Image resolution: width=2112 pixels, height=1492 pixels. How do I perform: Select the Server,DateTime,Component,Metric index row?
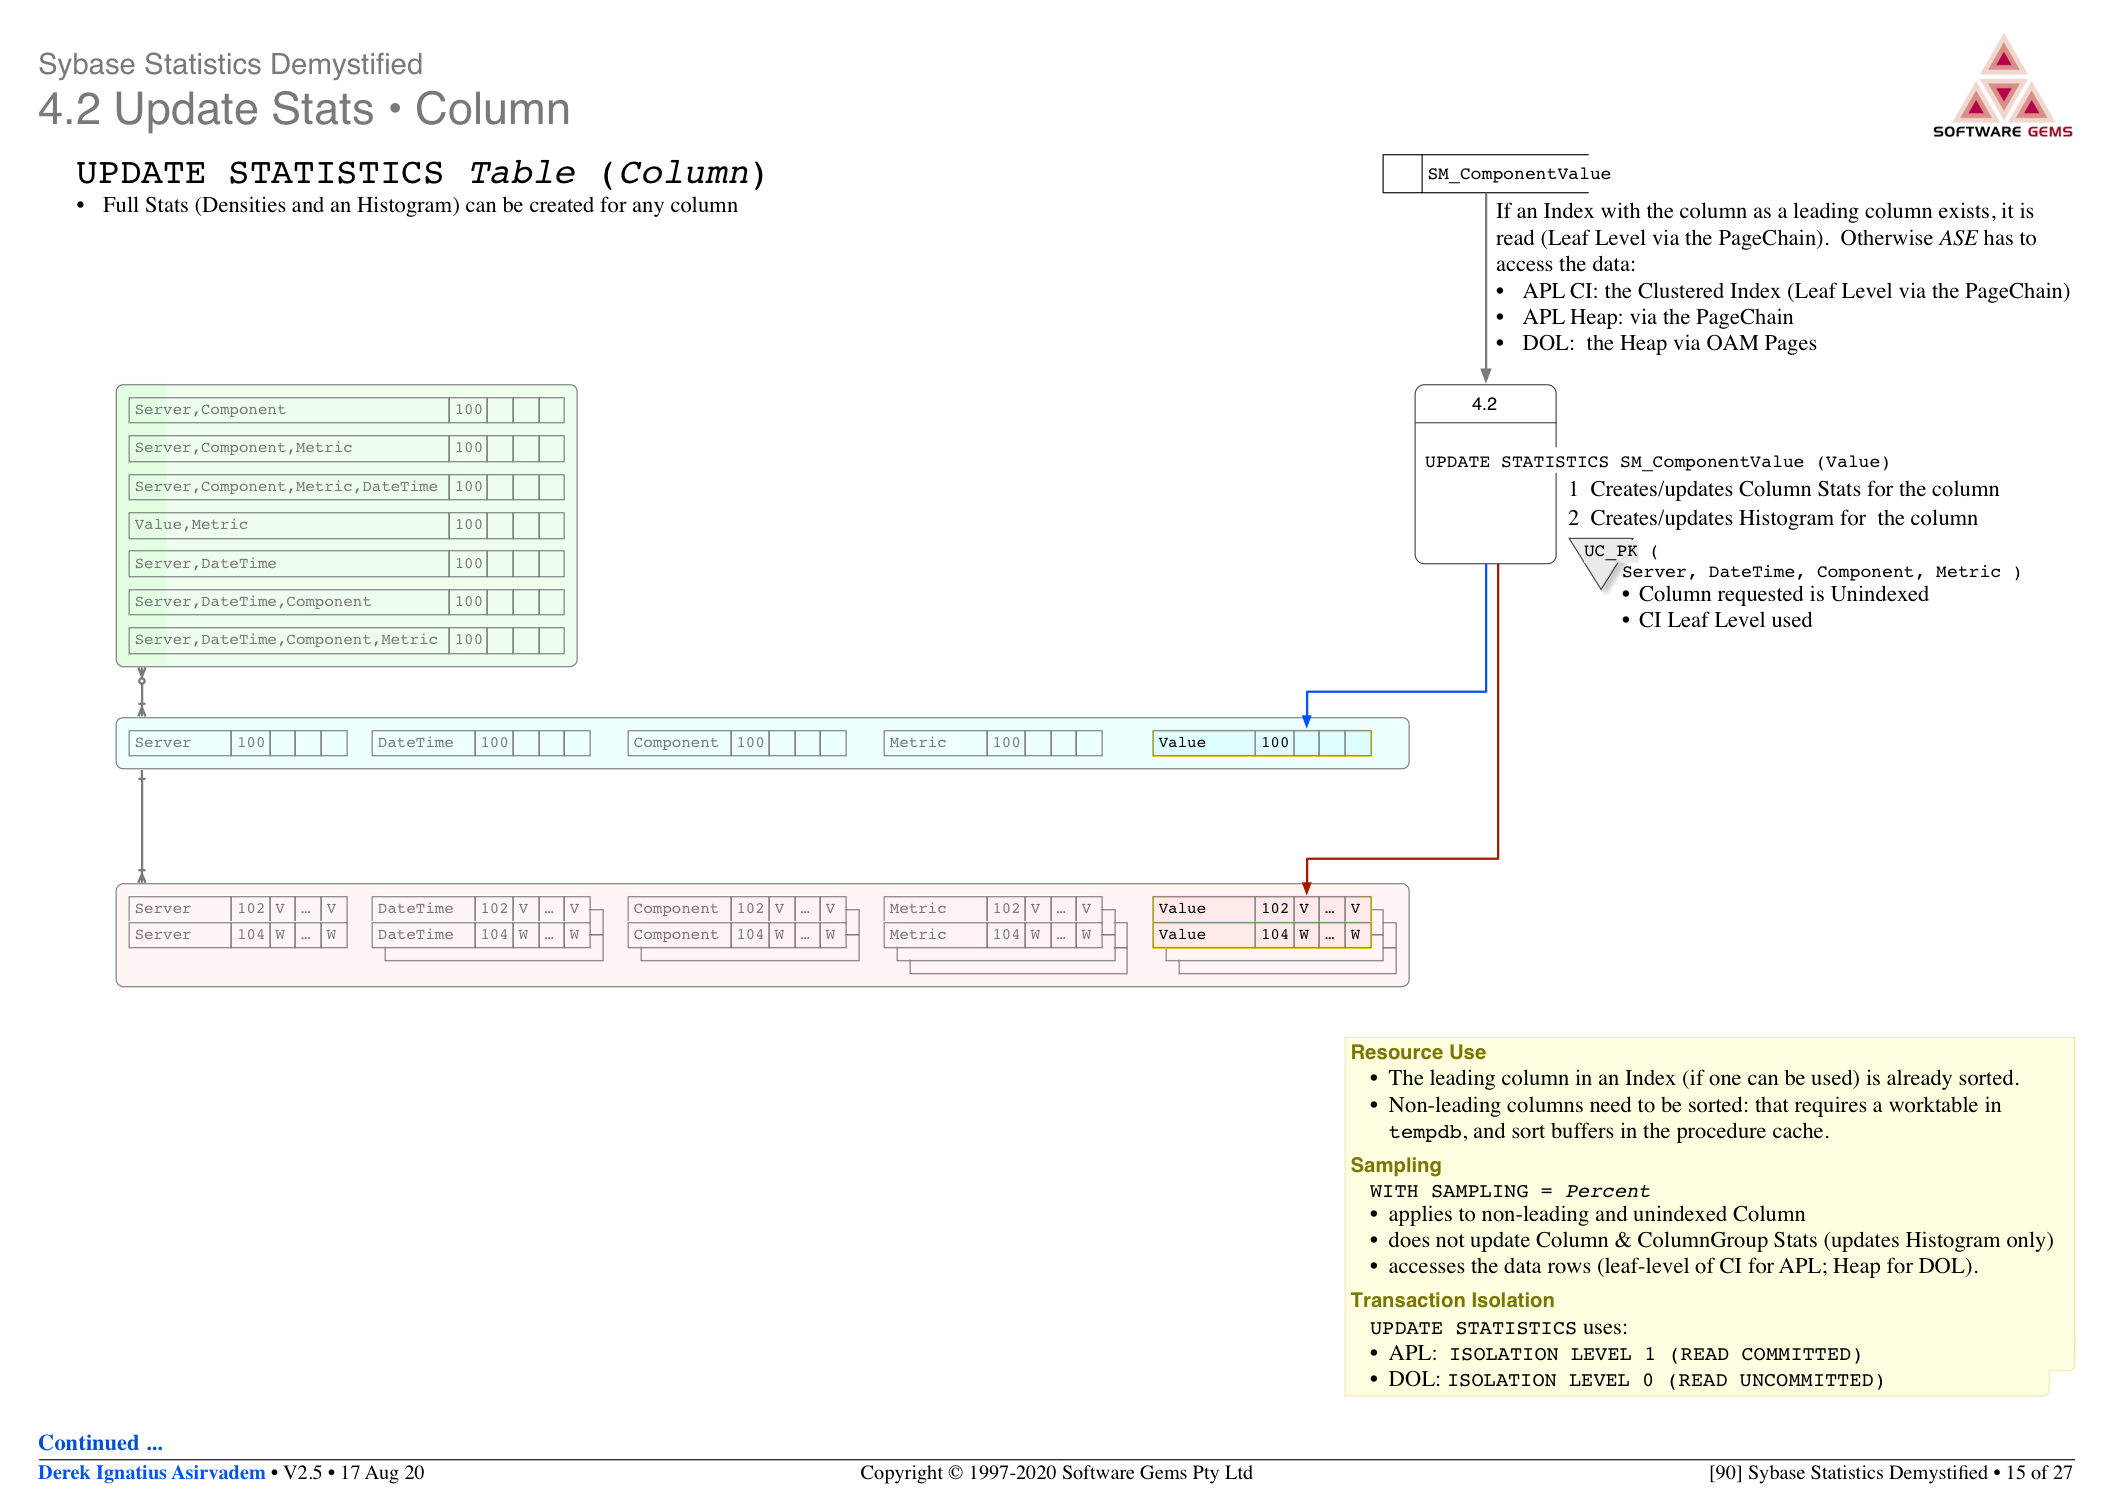coord(346,640)
